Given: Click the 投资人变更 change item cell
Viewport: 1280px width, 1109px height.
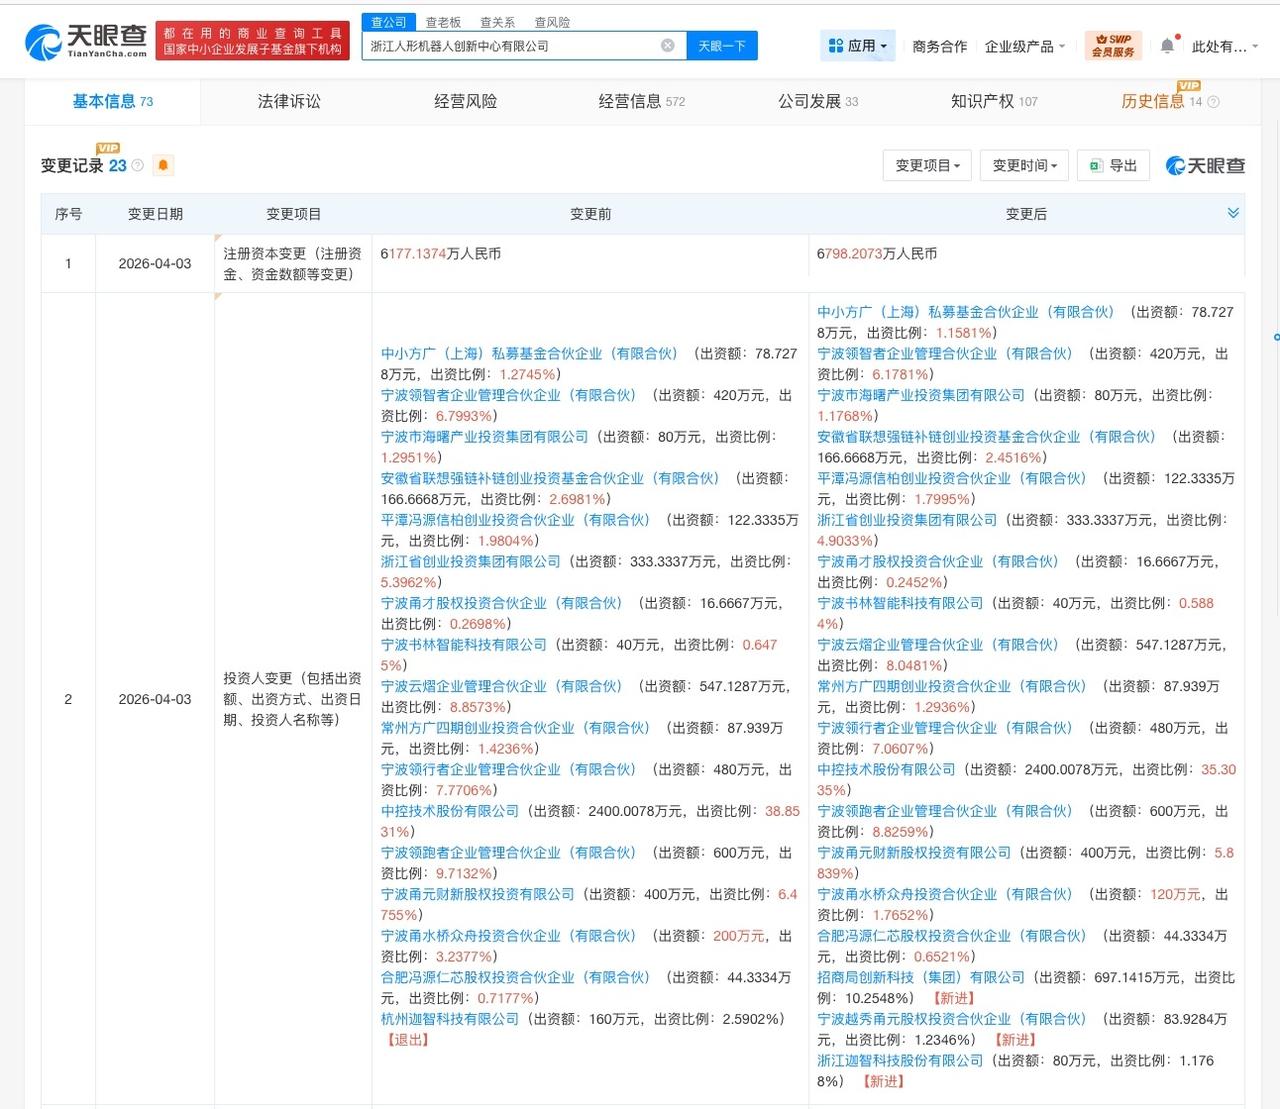Looking at the screenshot, I should [x=293, y=699].
